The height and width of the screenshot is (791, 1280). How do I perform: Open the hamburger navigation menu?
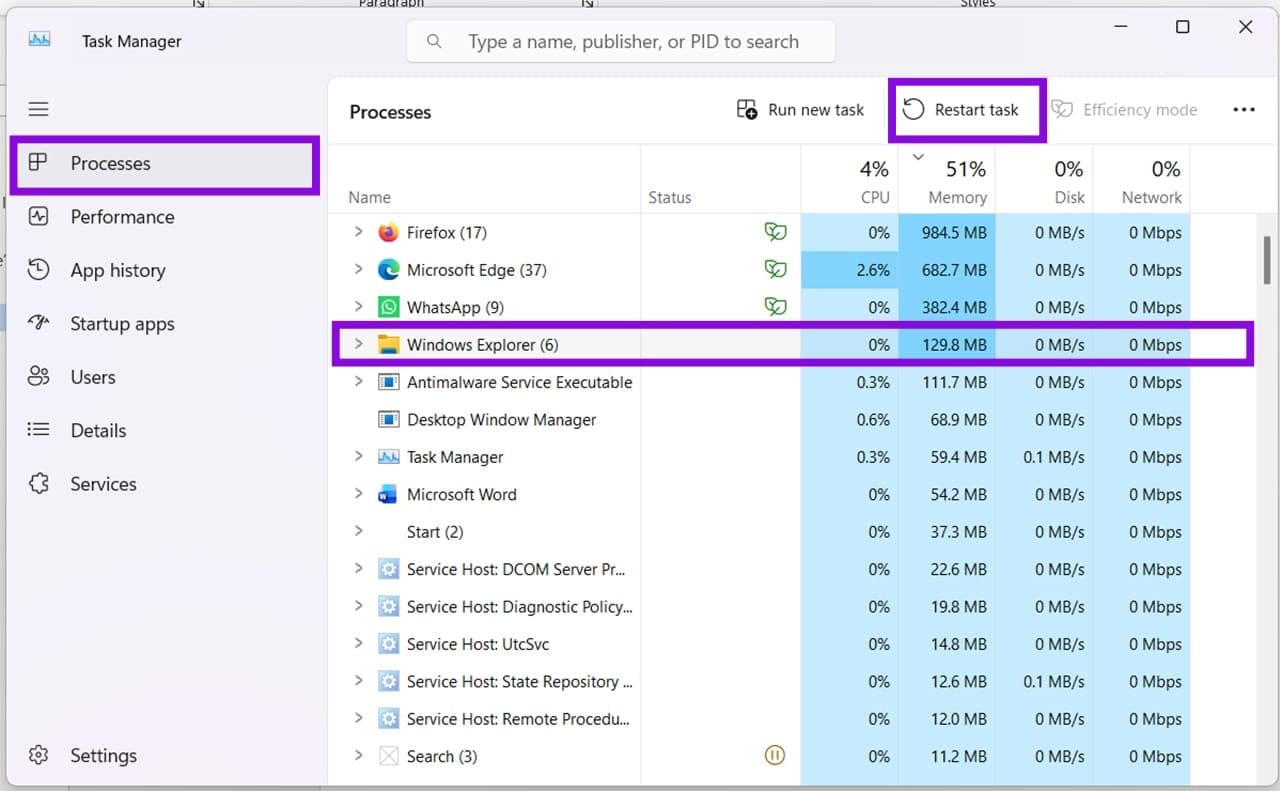point(38,109)
